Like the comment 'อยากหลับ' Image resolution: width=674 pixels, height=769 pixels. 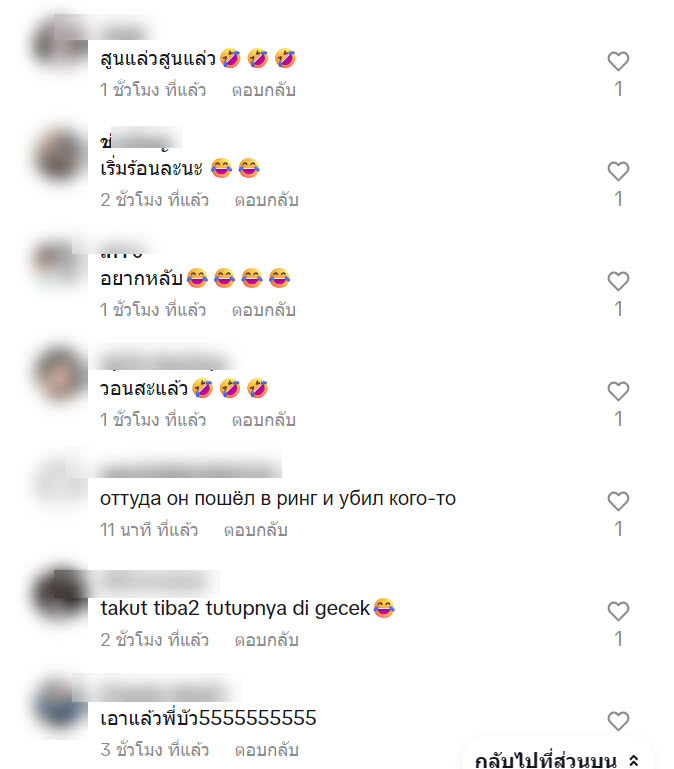point(618,281)
